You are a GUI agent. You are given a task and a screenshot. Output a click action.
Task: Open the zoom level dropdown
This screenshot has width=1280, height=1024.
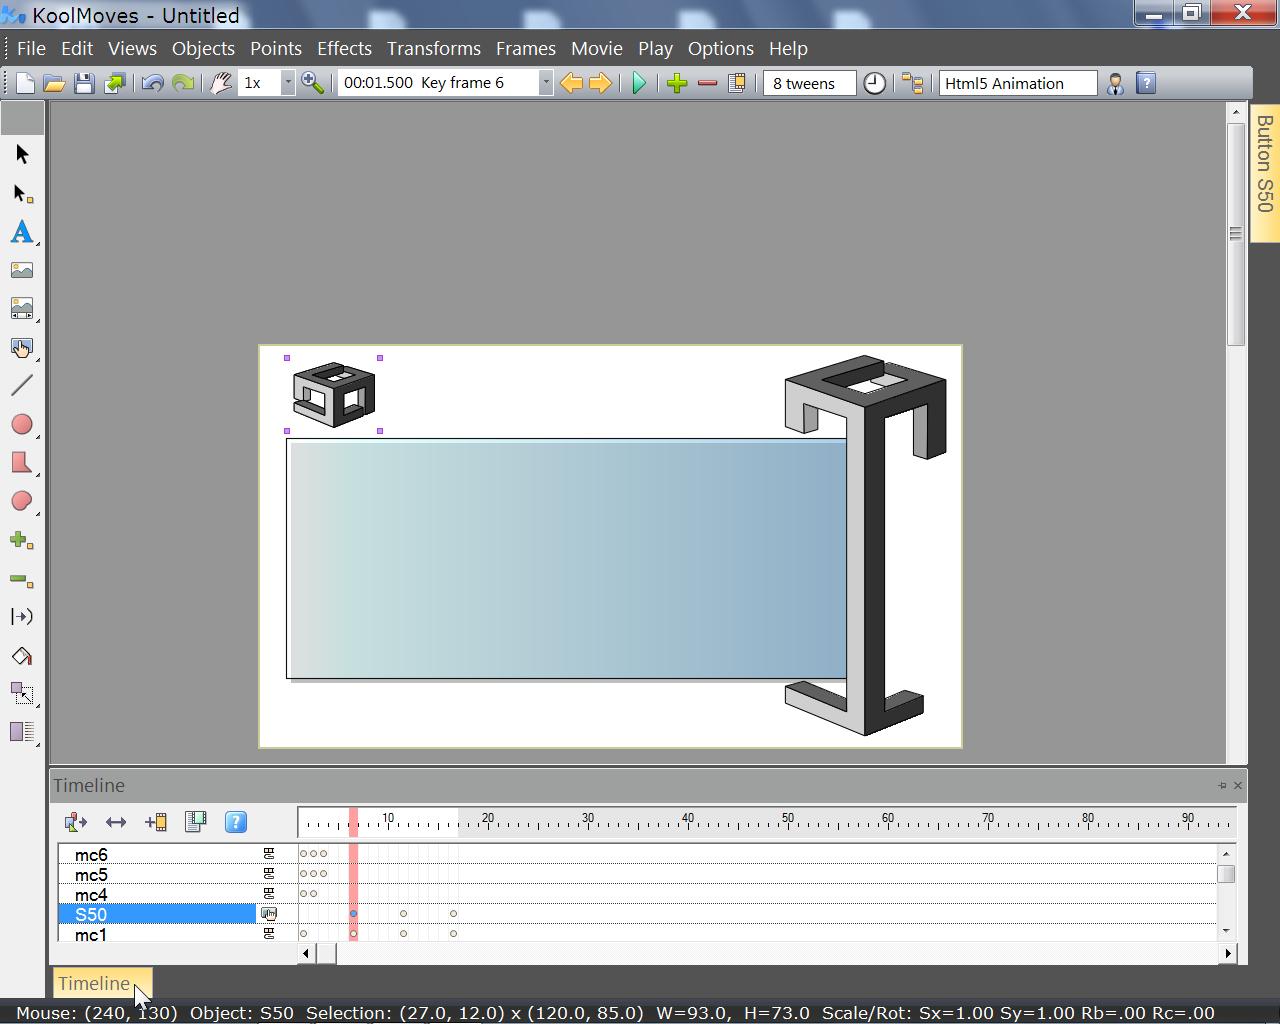coord(288,83)
